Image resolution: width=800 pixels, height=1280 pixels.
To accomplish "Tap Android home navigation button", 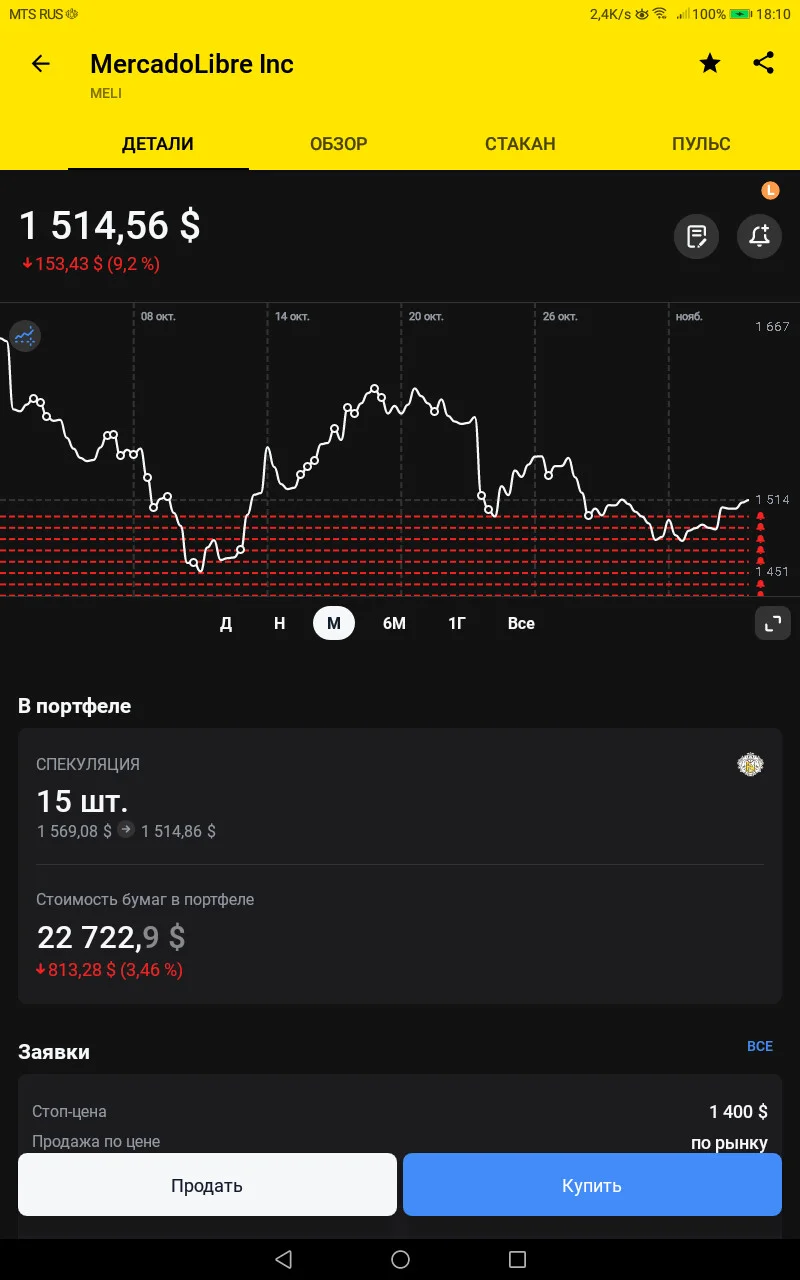I will tap(400, 1259).
